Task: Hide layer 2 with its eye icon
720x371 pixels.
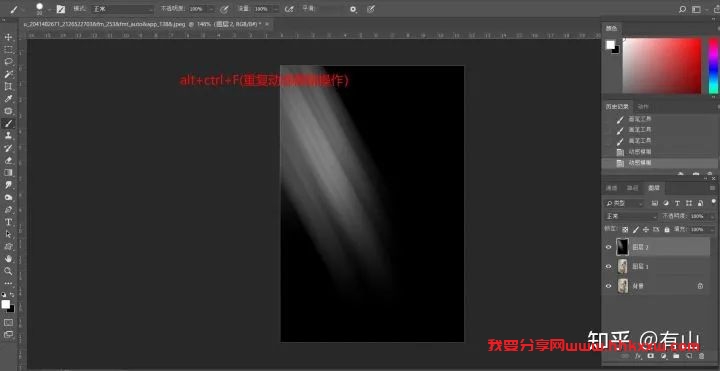Action: (608, 247)
